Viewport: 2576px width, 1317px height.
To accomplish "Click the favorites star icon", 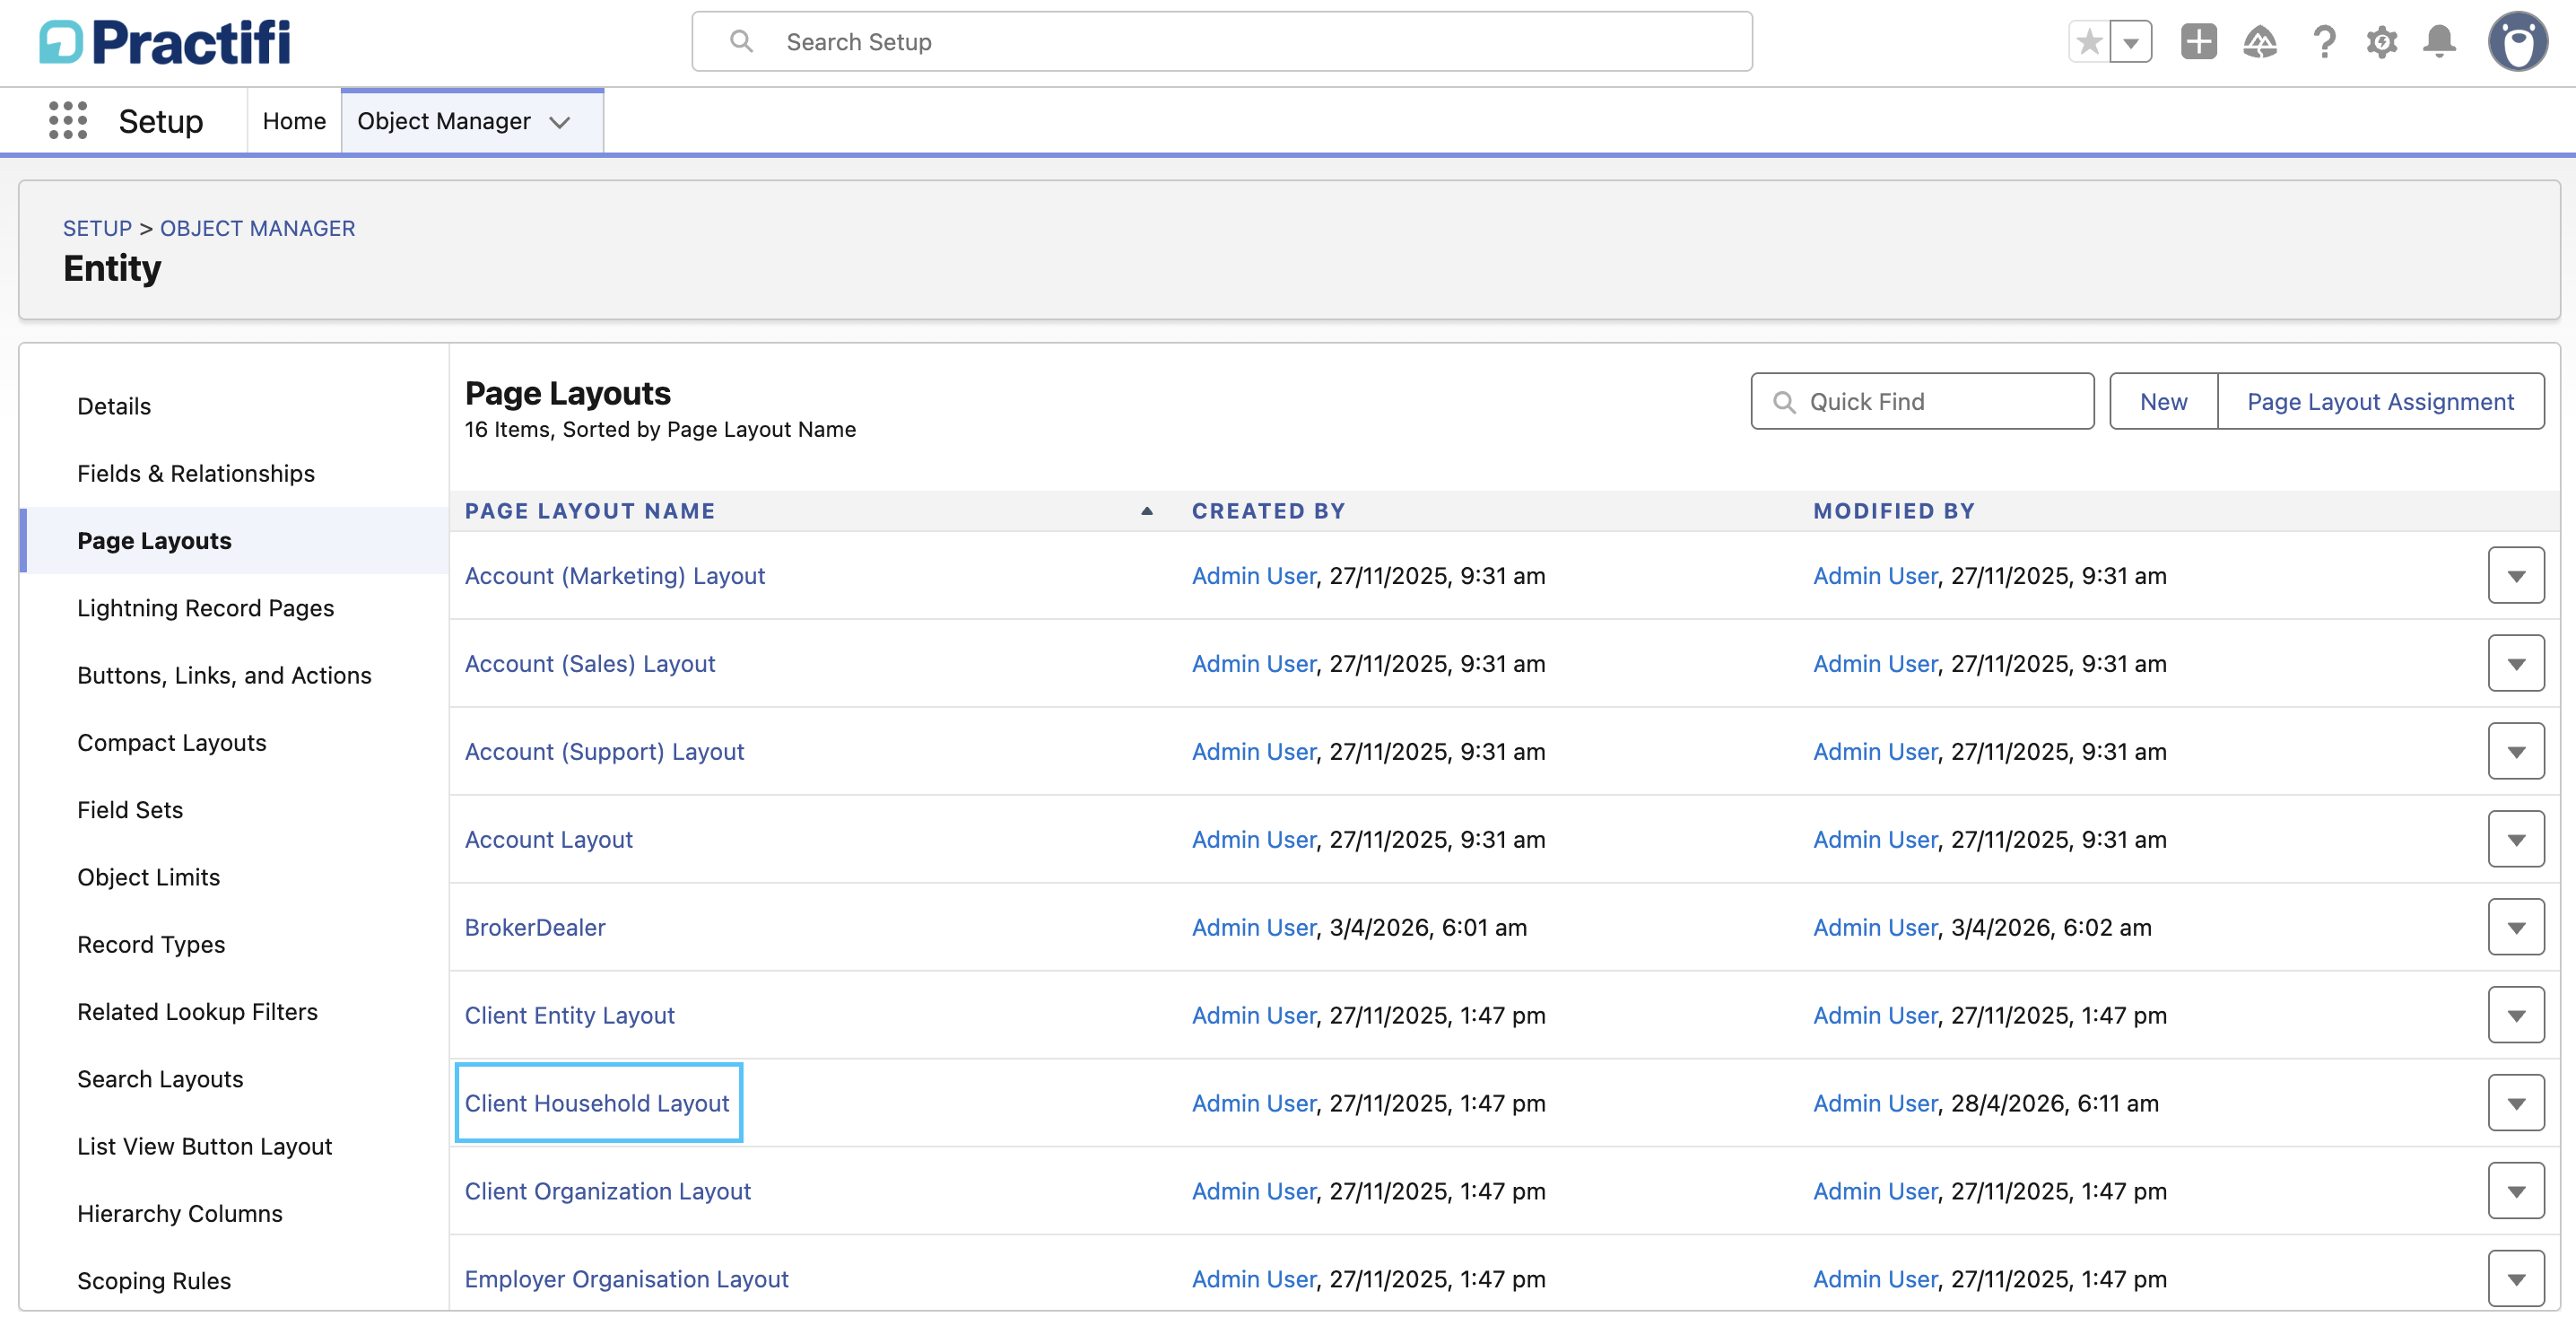I will (2089, 42).
